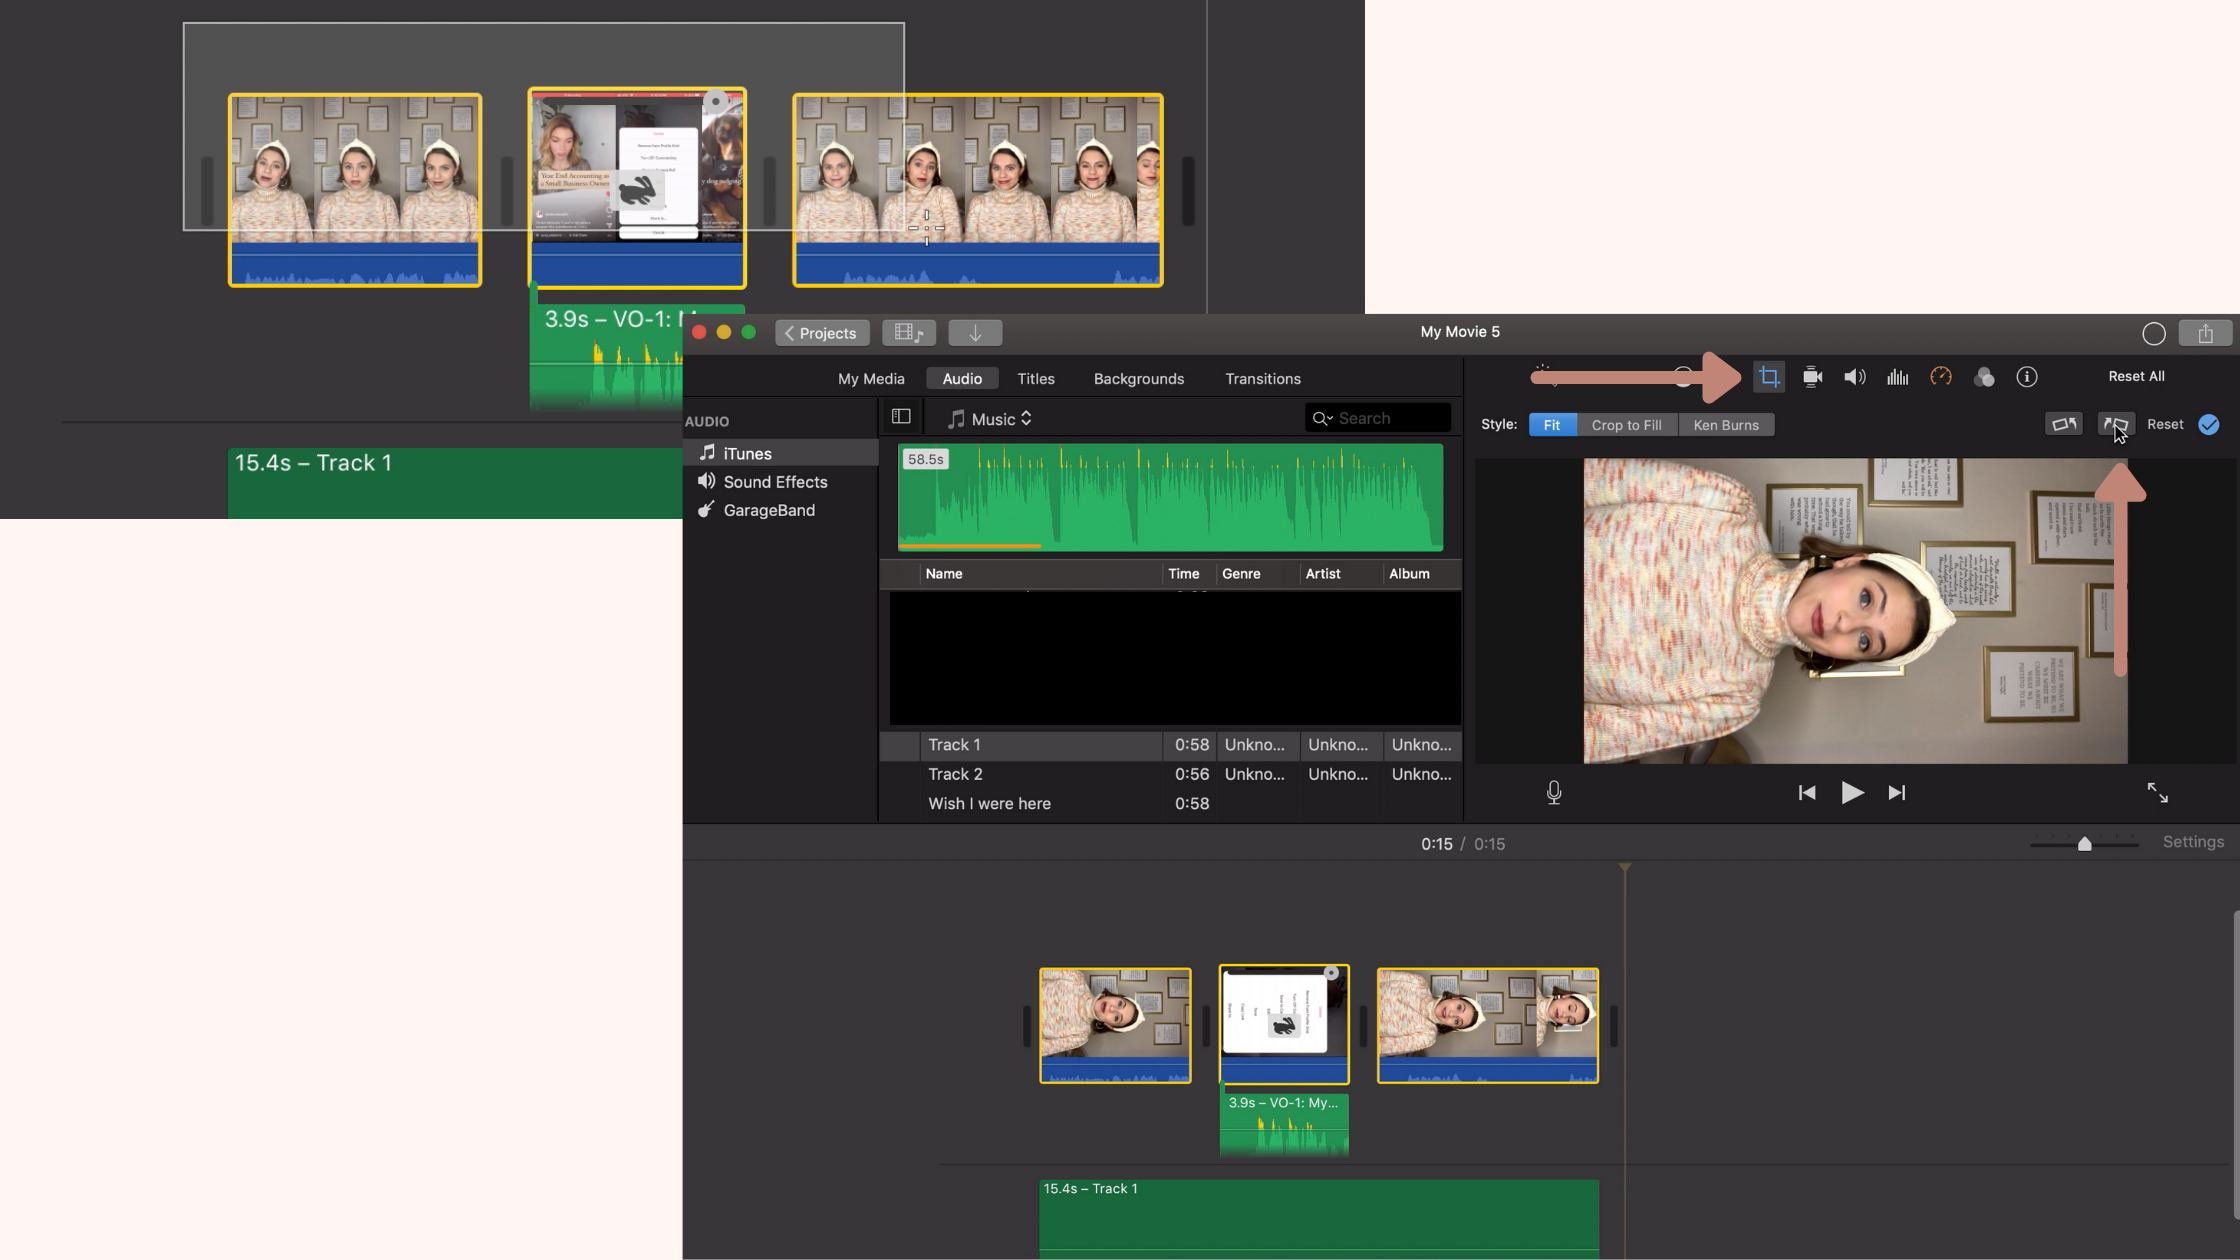
Task: Play the movie in the viewer
Action: 1852,793
